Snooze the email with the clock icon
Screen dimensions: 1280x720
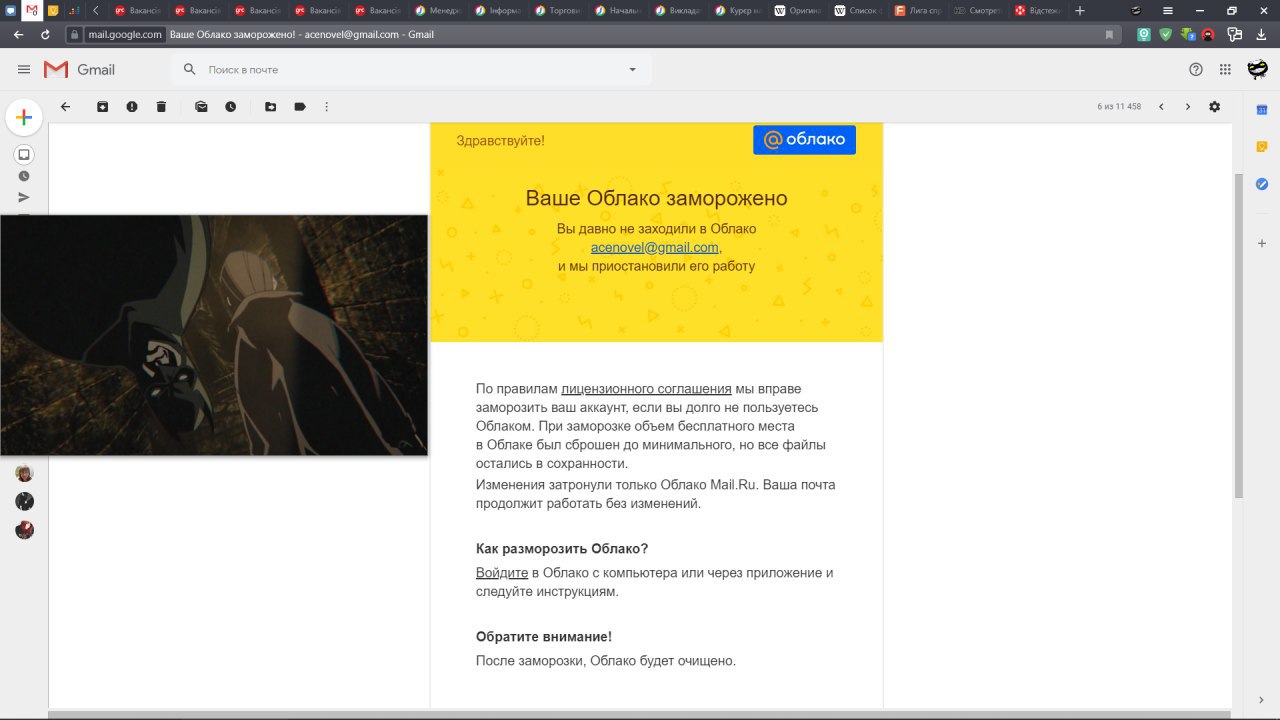231,106
